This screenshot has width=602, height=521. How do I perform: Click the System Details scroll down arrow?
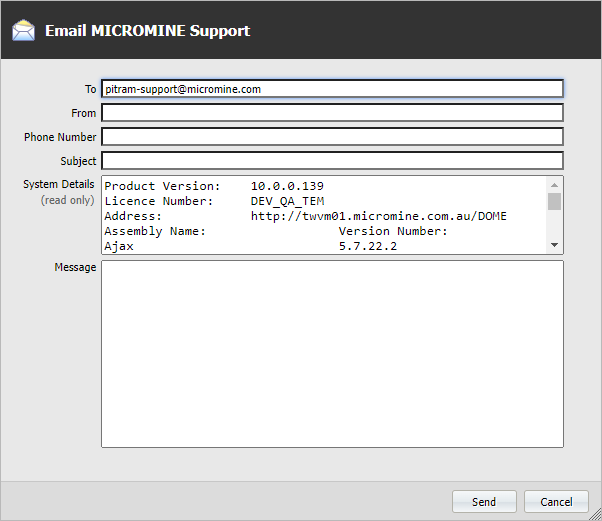tap(554, 245)
